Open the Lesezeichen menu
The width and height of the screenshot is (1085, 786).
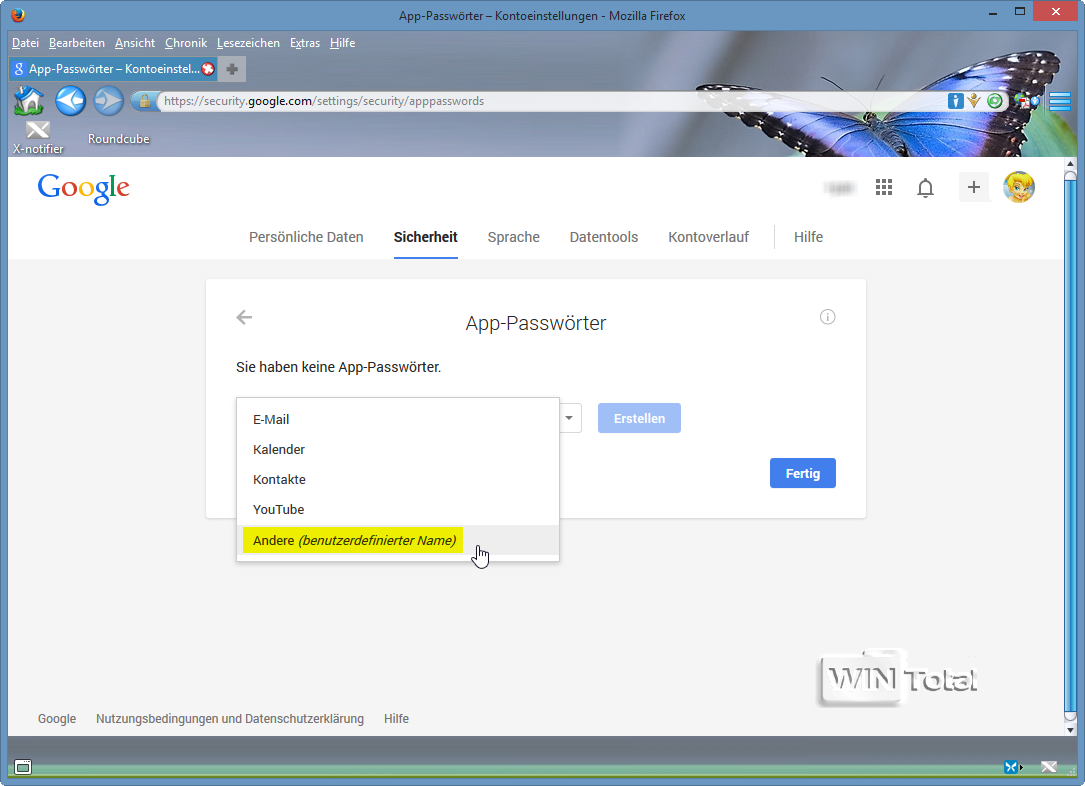tap(248, 43)
